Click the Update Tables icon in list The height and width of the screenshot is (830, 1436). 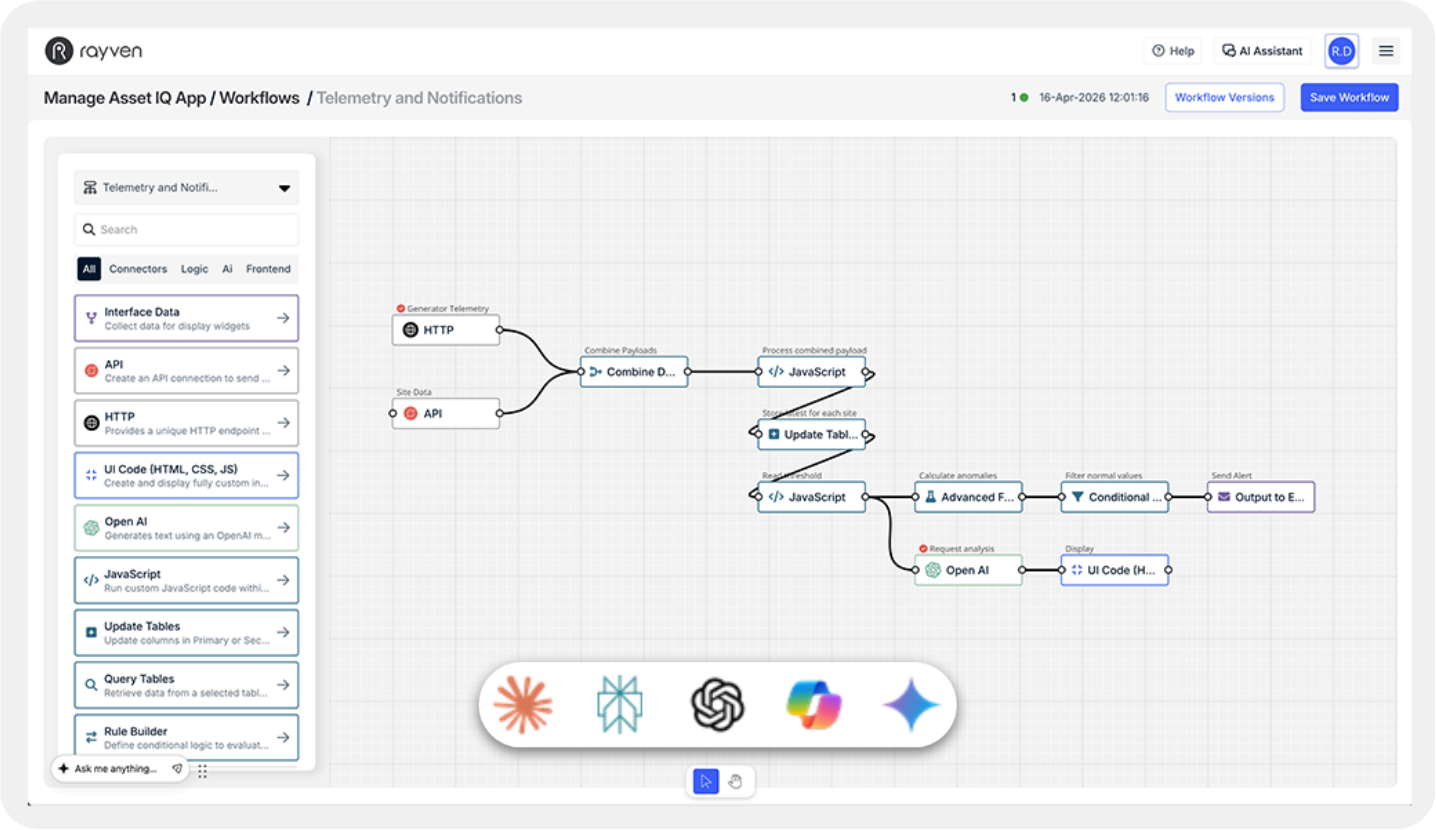click(91, 633)
